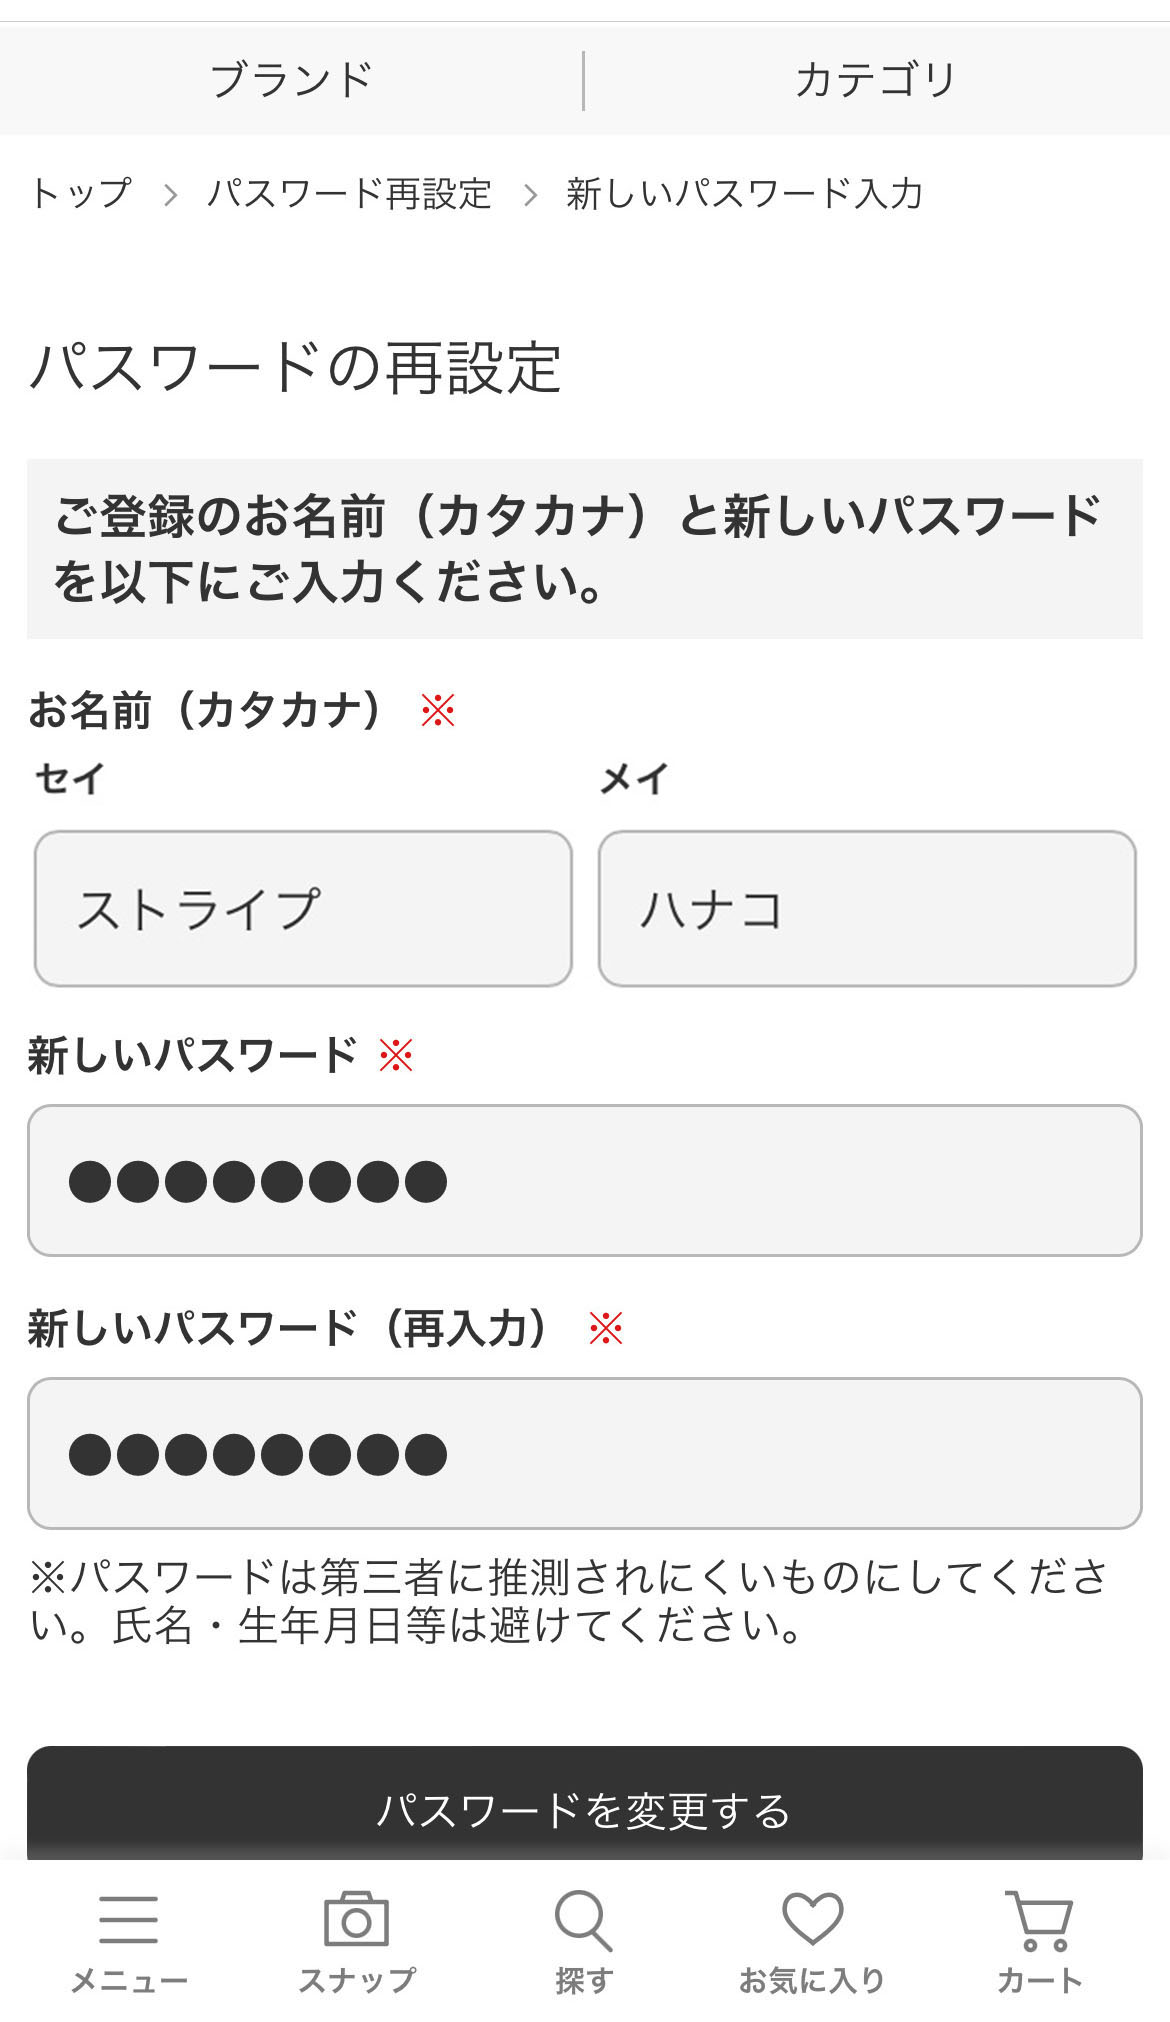This screenshot has width=1170, height=2022.
Task: Open the お気に入り heart icon
Action: [812, 1919]
